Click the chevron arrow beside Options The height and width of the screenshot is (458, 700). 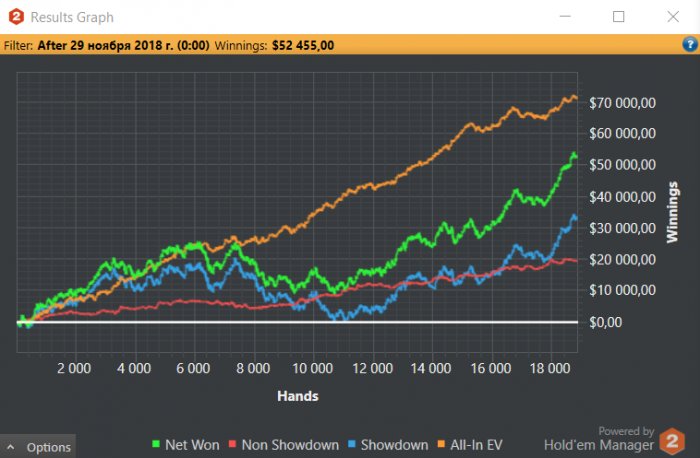point(11,447)
